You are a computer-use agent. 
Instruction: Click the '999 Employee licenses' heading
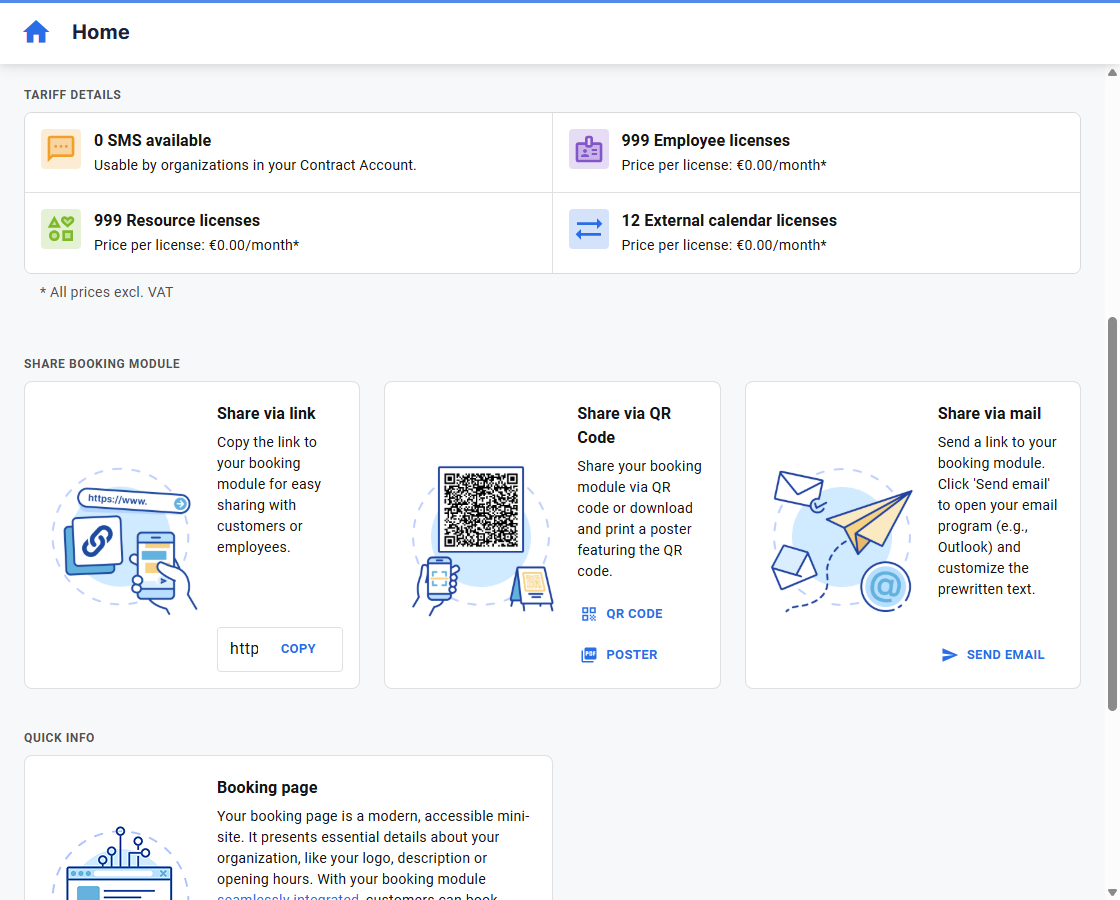705,141
